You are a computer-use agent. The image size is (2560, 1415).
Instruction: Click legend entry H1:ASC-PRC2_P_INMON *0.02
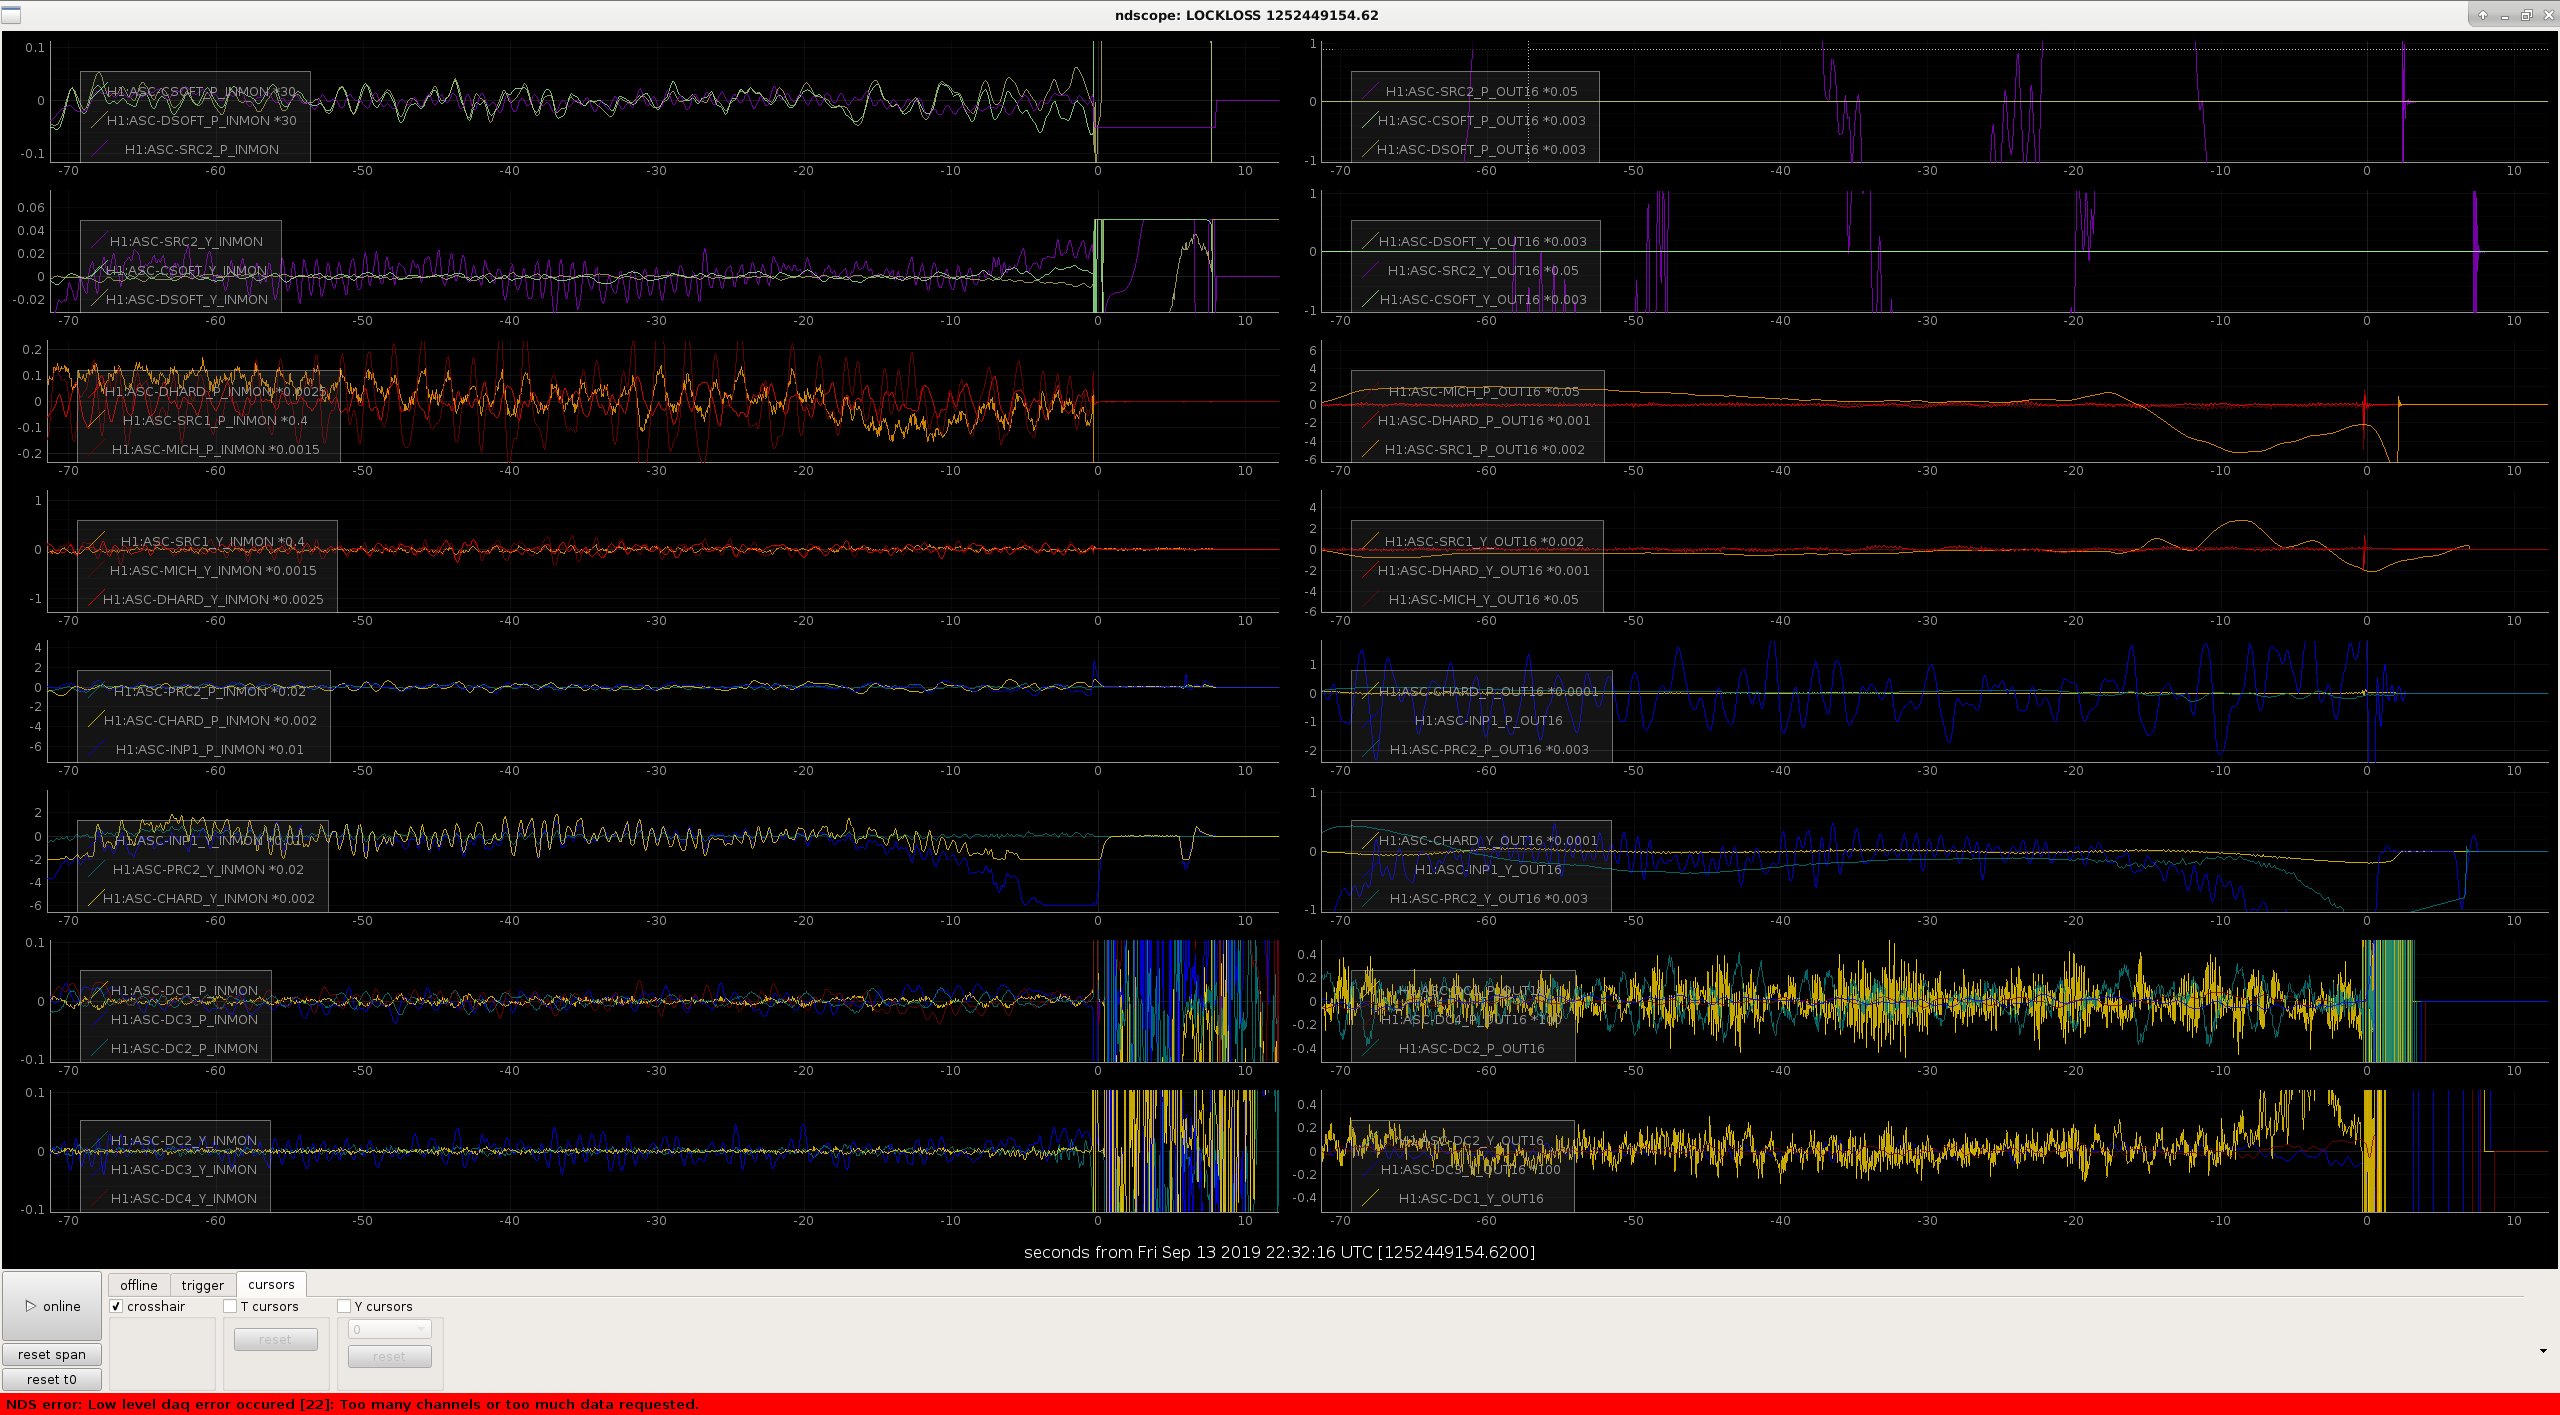click(210, 691)
